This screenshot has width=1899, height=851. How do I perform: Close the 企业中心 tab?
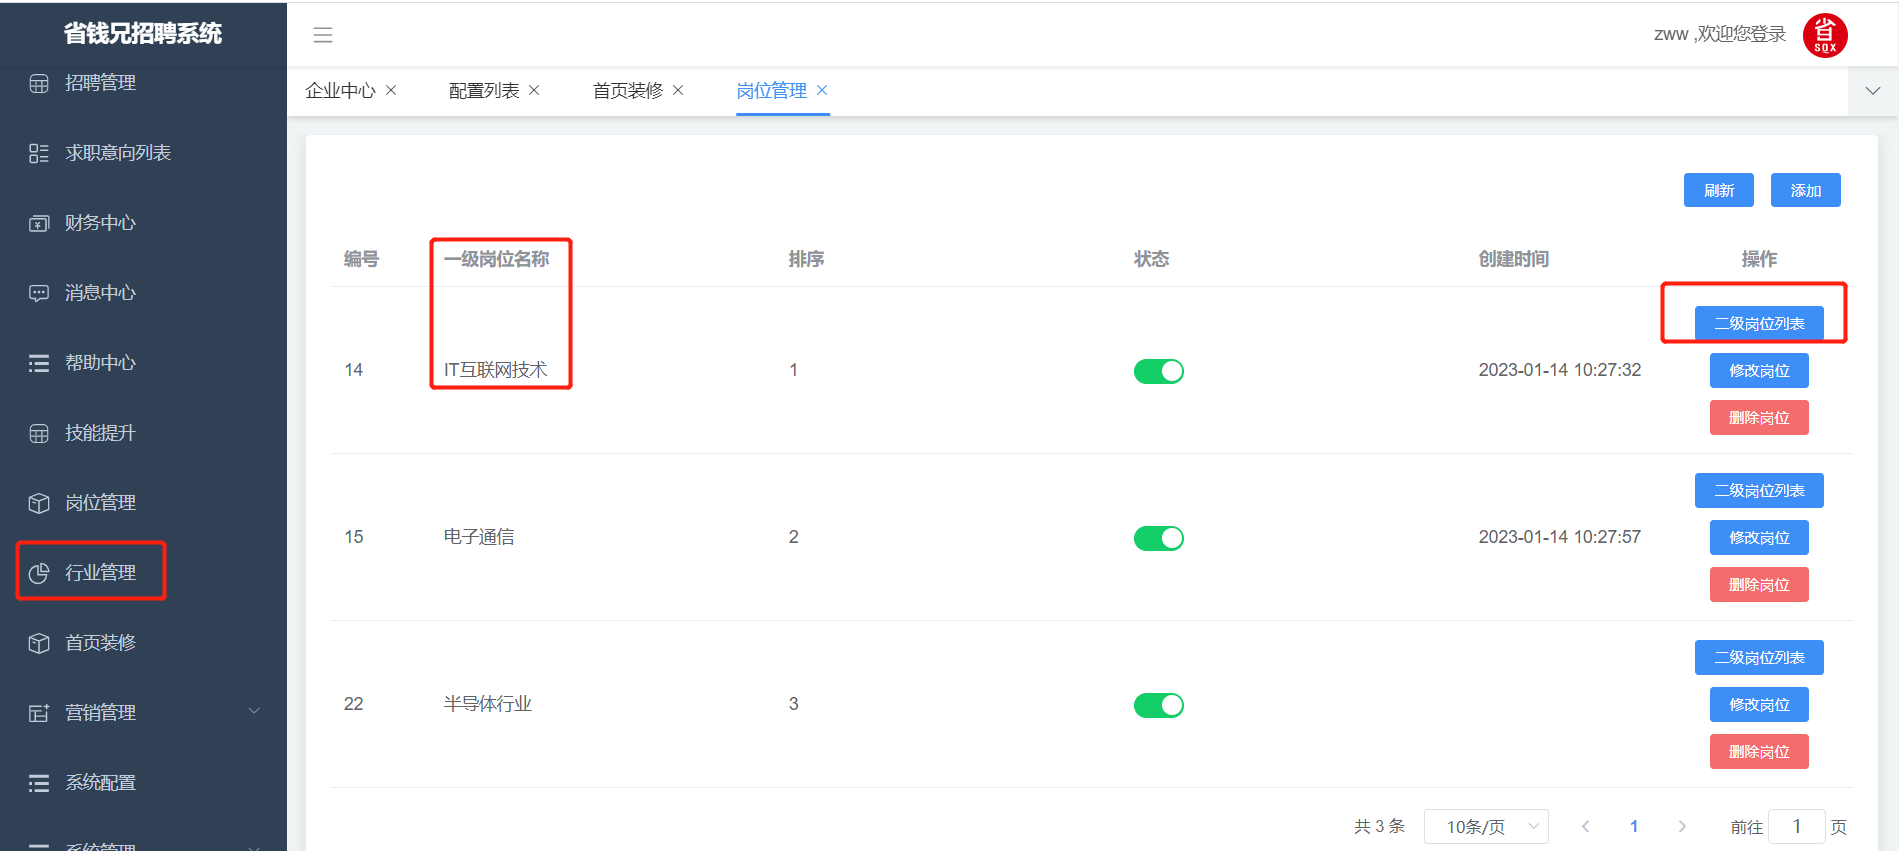(x=391, y=90)
